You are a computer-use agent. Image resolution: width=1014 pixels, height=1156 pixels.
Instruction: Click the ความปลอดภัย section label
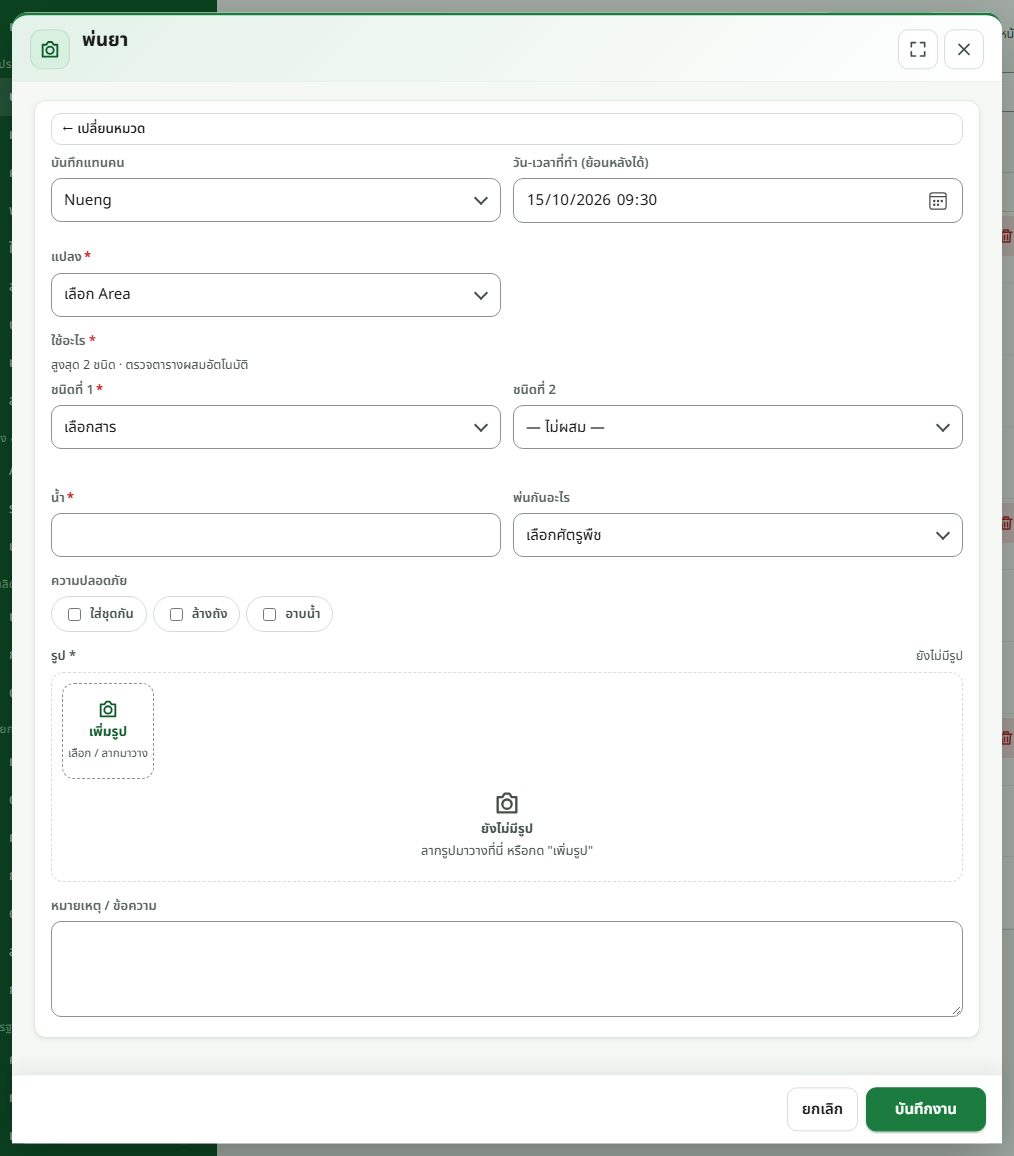click(x=88, y=581)
